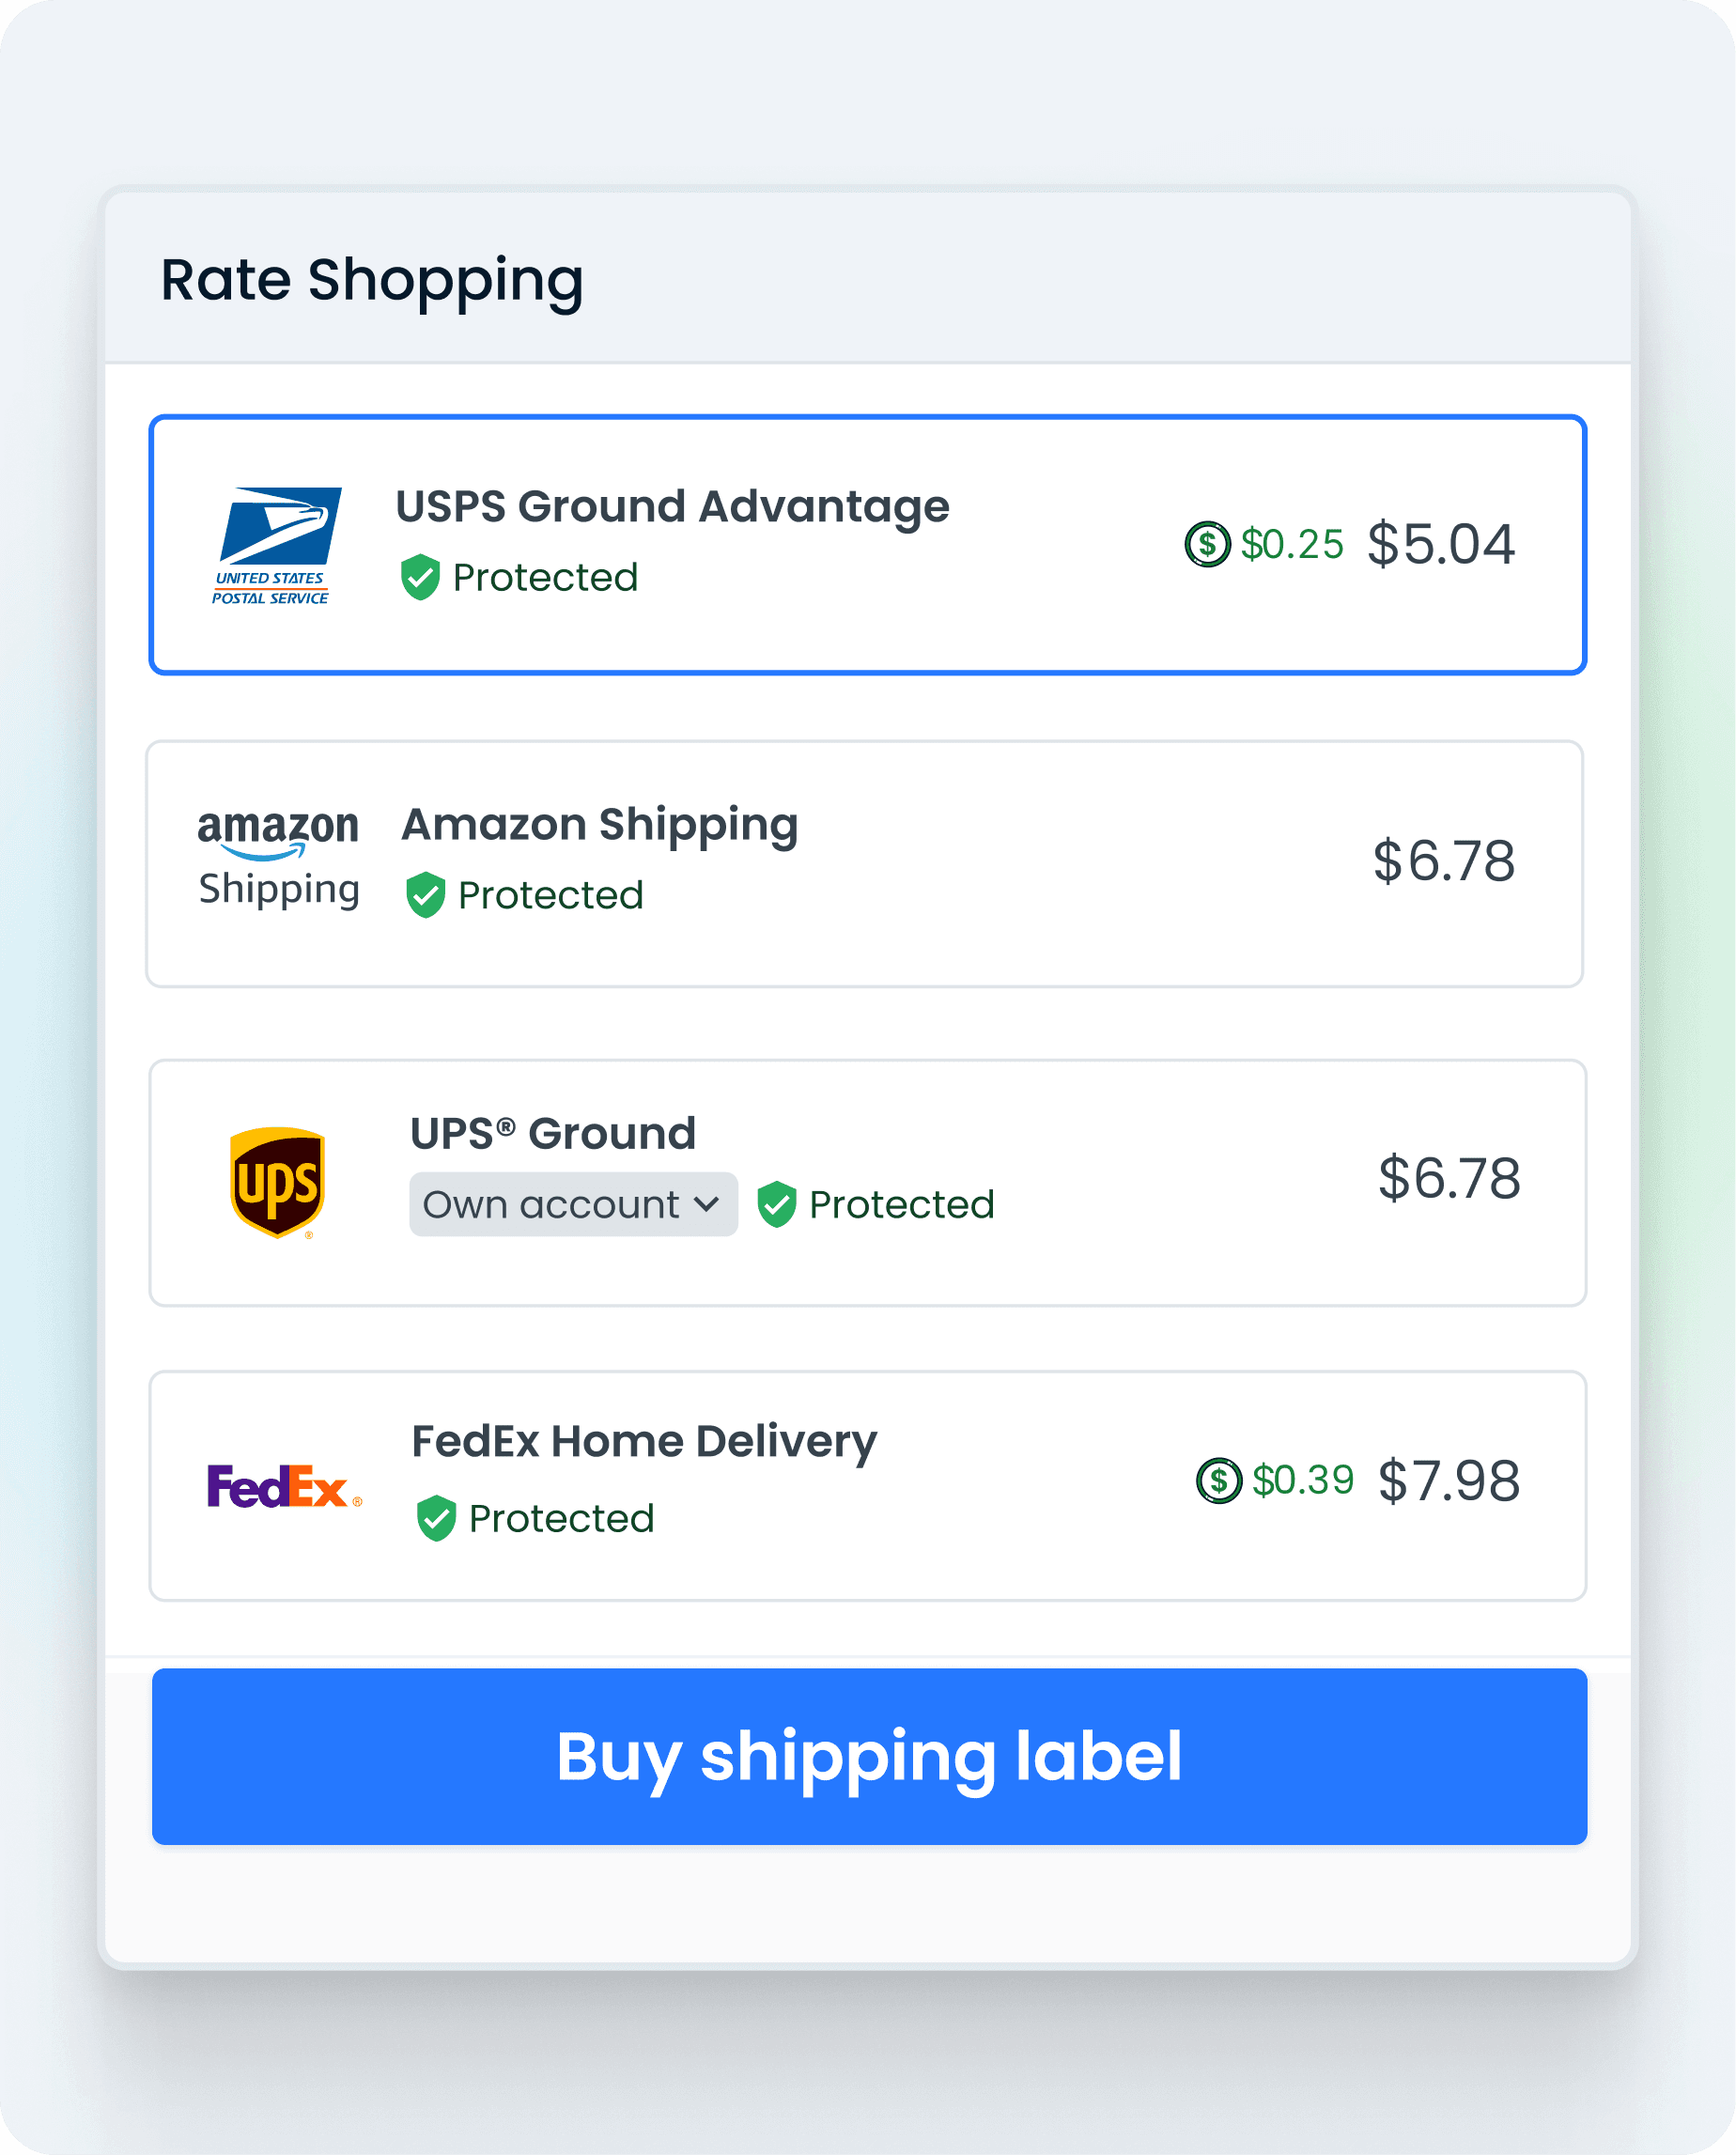
Task: Click the green shield under USPS Ground Advantage
Action: [x=420, y=577]
